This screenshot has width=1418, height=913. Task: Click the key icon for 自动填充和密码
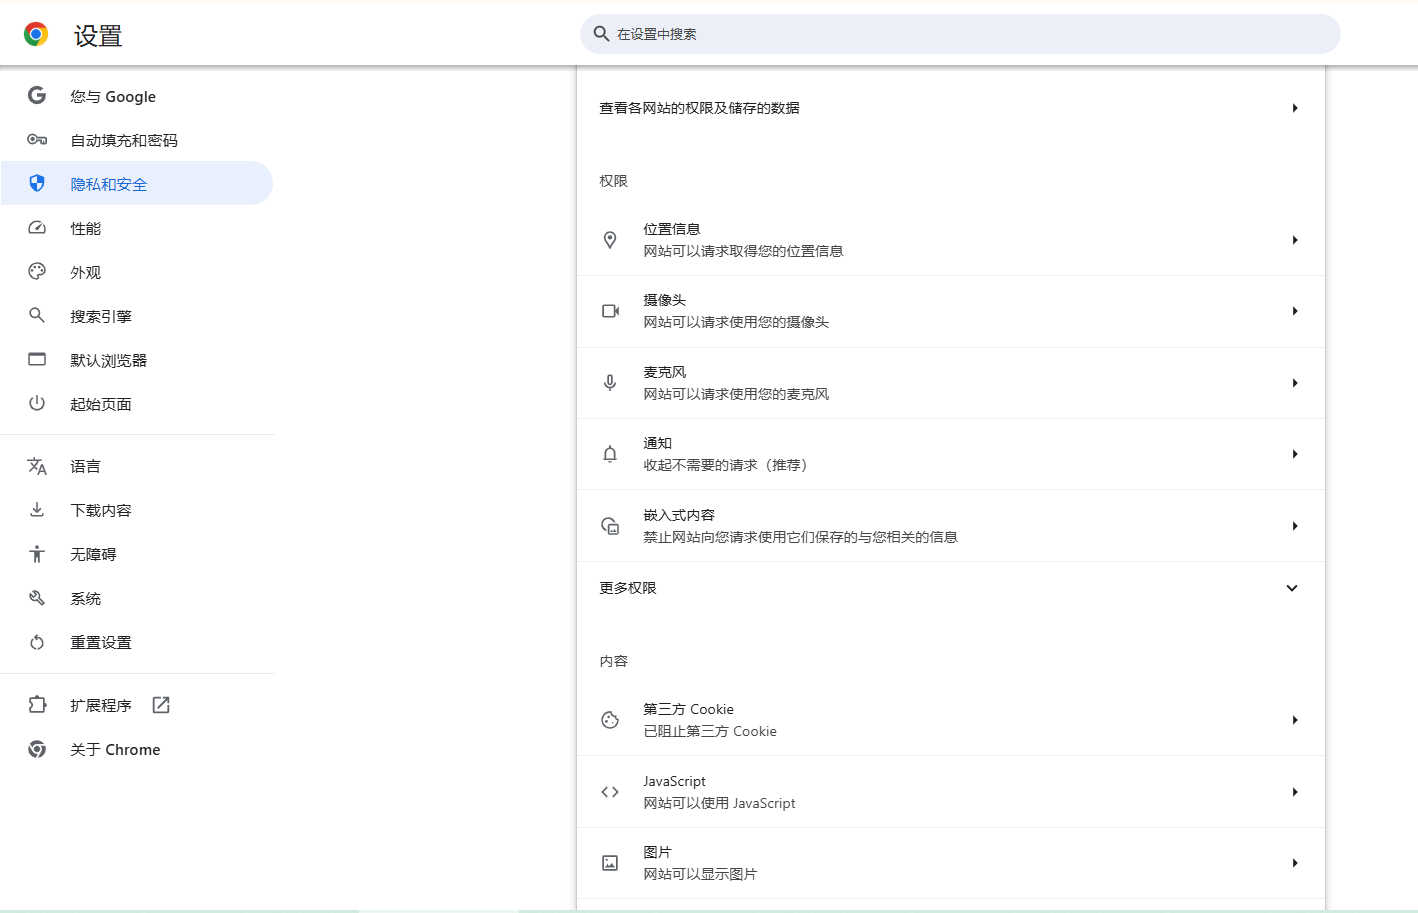click(x=37, y=140)
